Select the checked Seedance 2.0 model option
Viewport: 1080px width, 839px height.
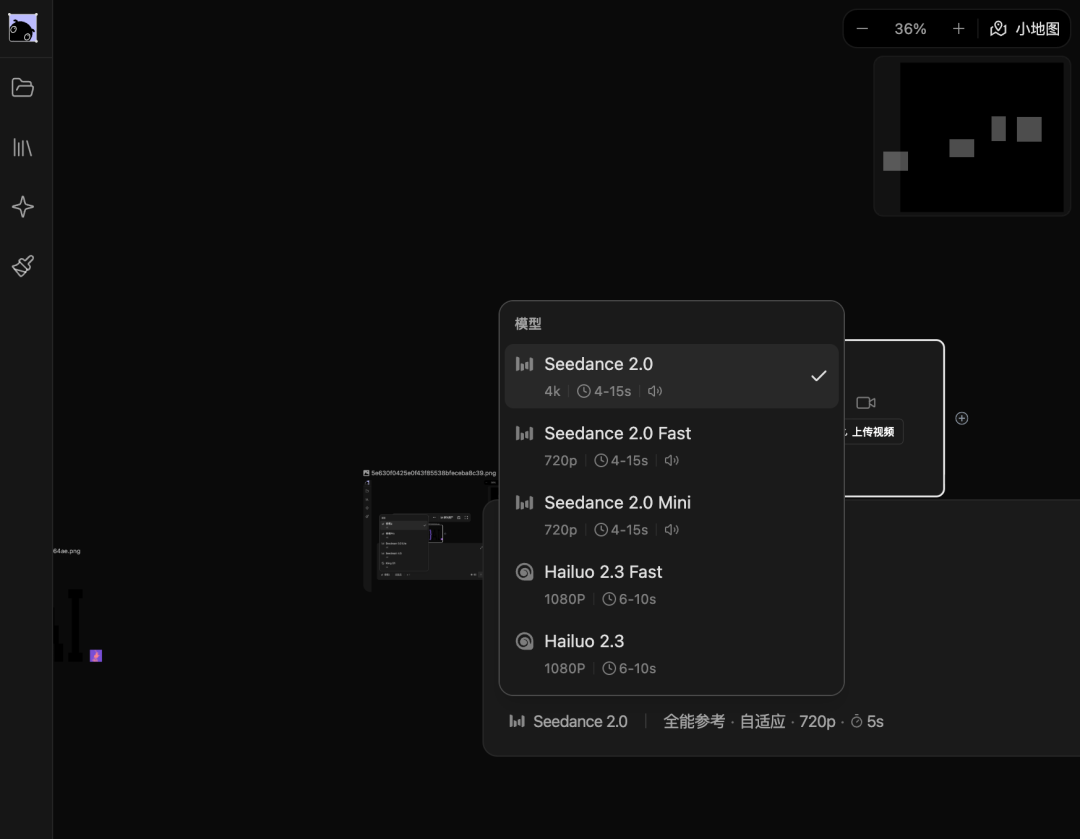click(671, 376)
